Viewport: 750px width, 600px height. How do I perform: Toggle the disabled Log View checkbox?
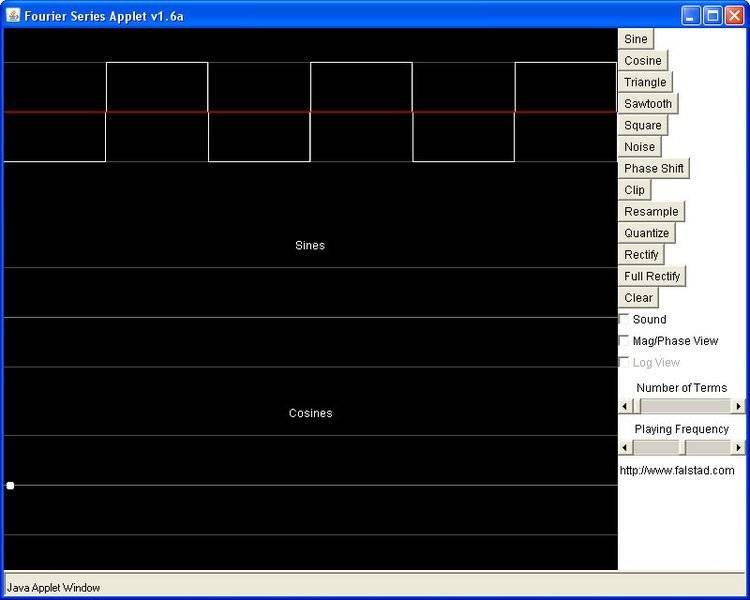(624, 362)
